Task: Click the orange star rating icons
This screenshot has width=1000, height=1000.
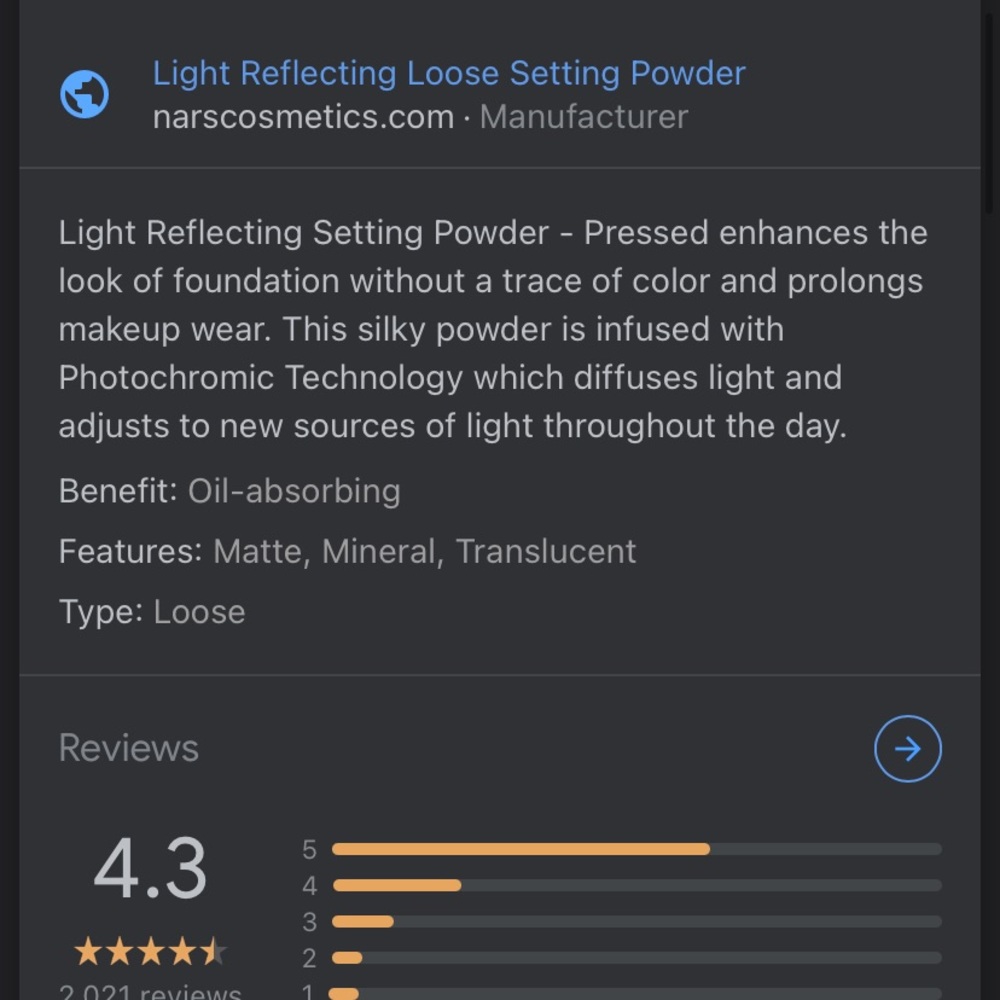Action: (150, 951)
